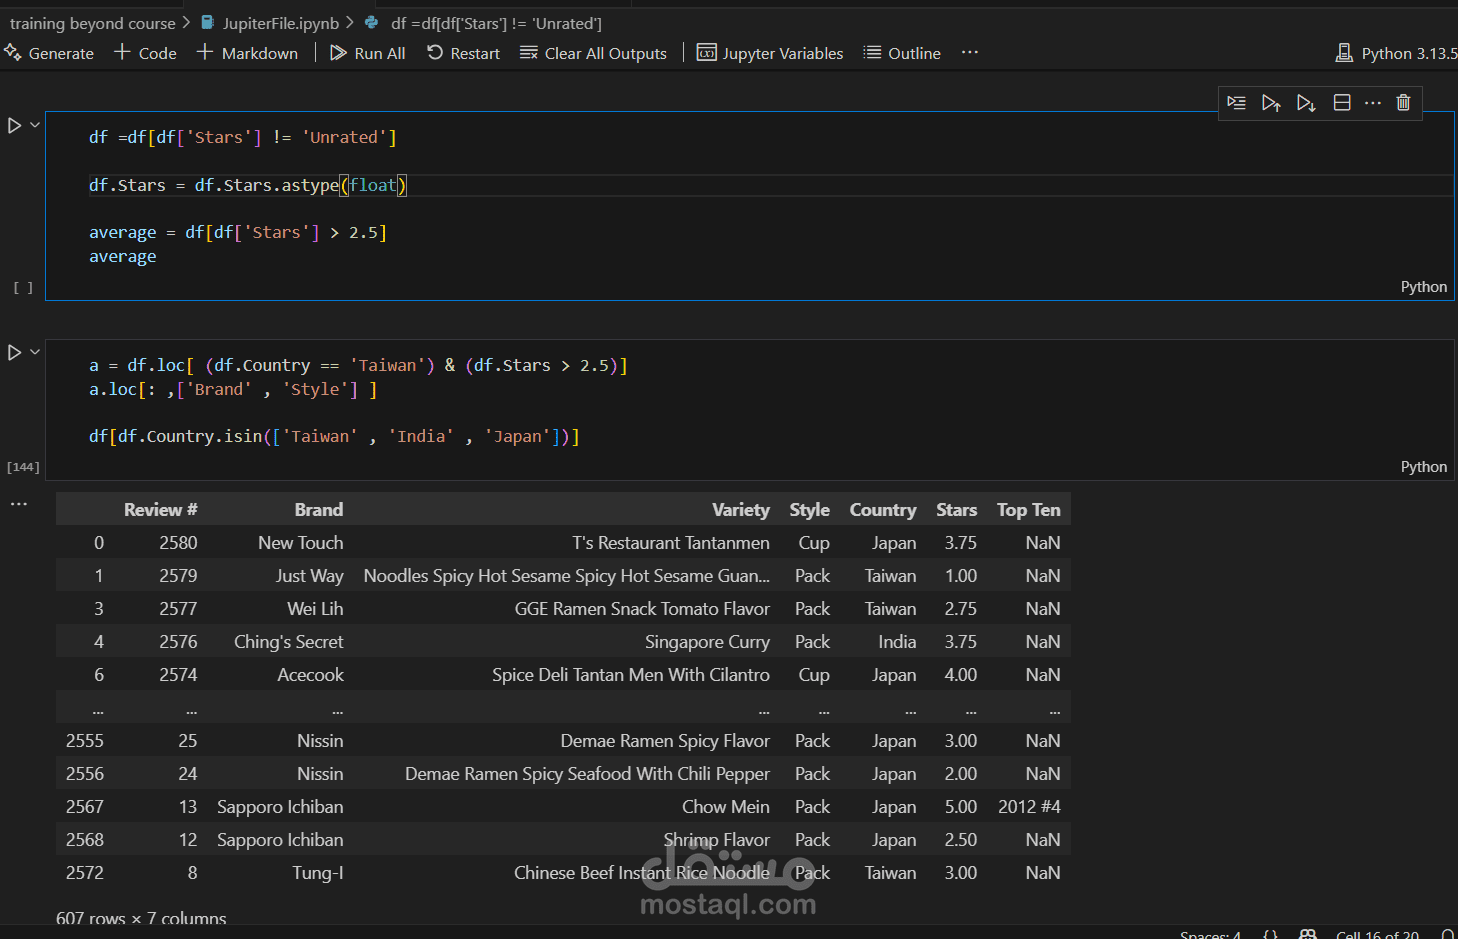
Task: Run All notebook cells
Action: pyautogui.click(x=367, y=53)
